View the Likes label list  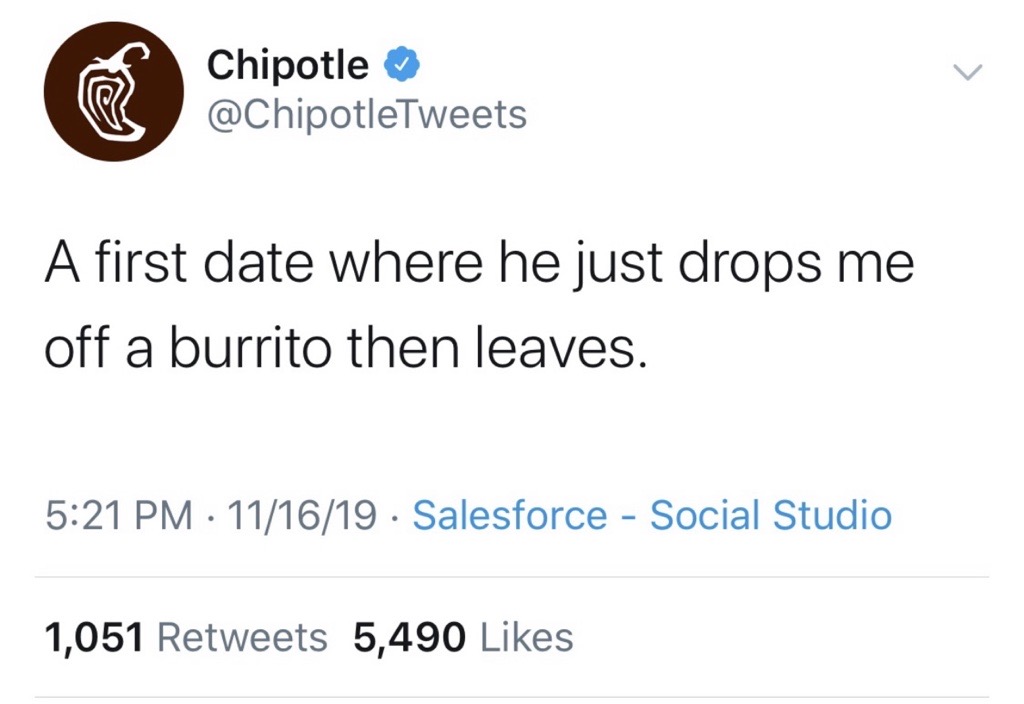(527, 637)
